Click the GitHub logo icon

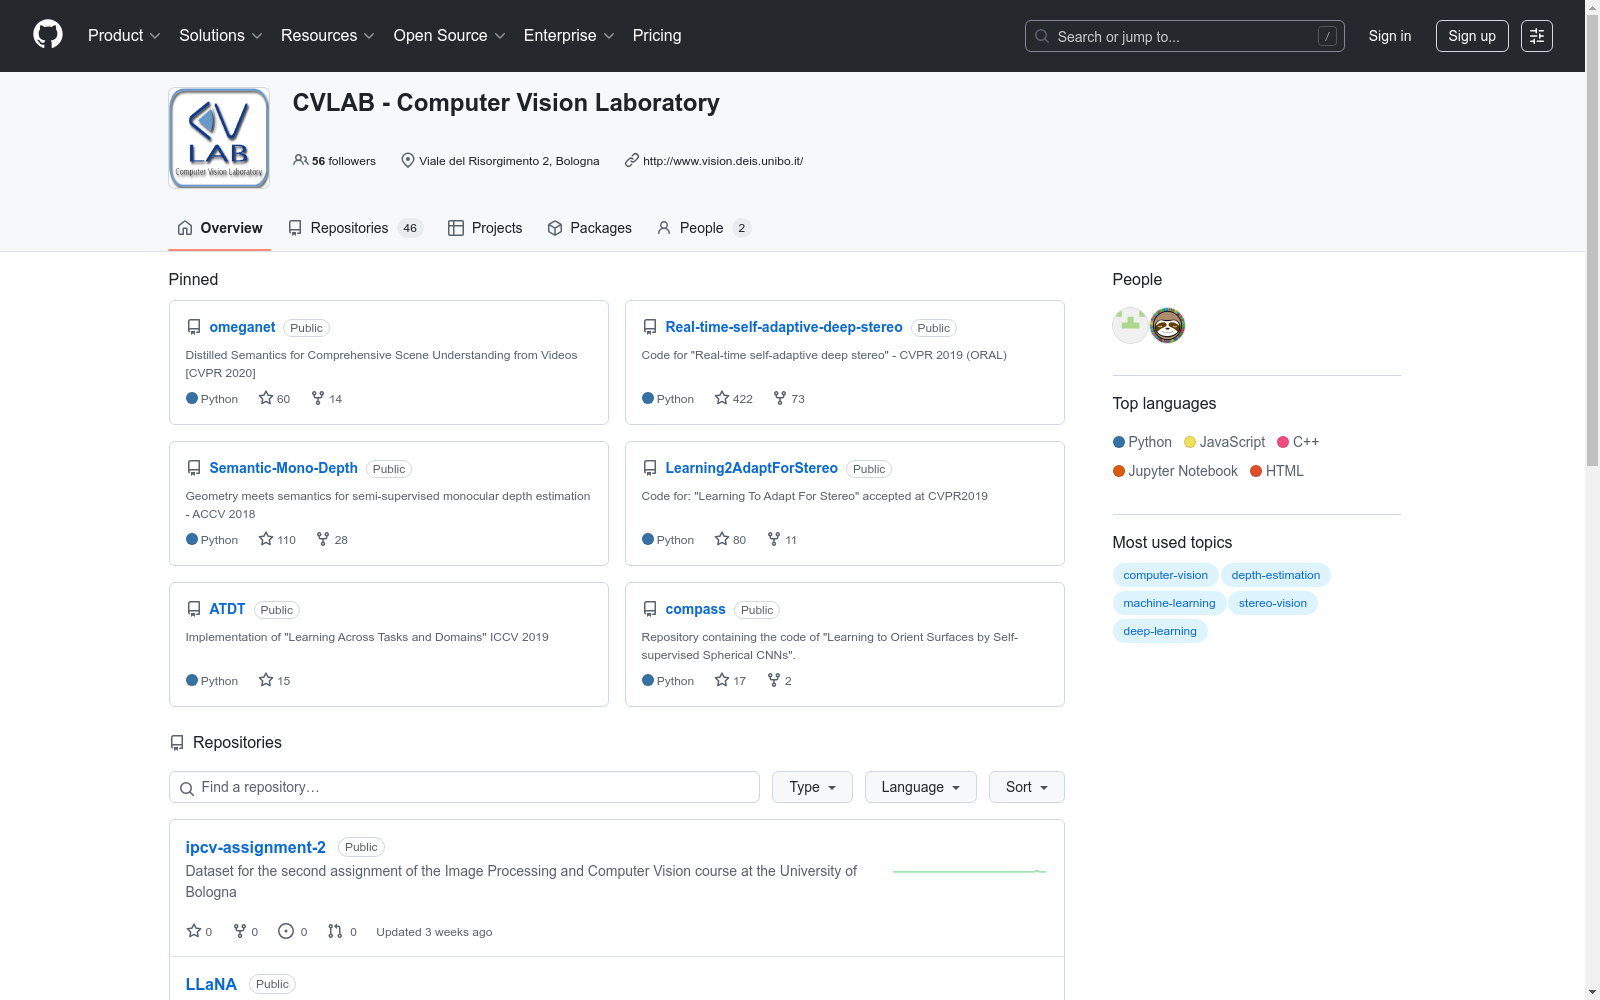coord(48,35)
